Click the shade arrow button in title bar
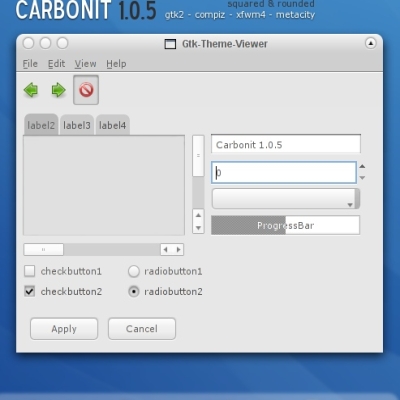 click(371, 43)
